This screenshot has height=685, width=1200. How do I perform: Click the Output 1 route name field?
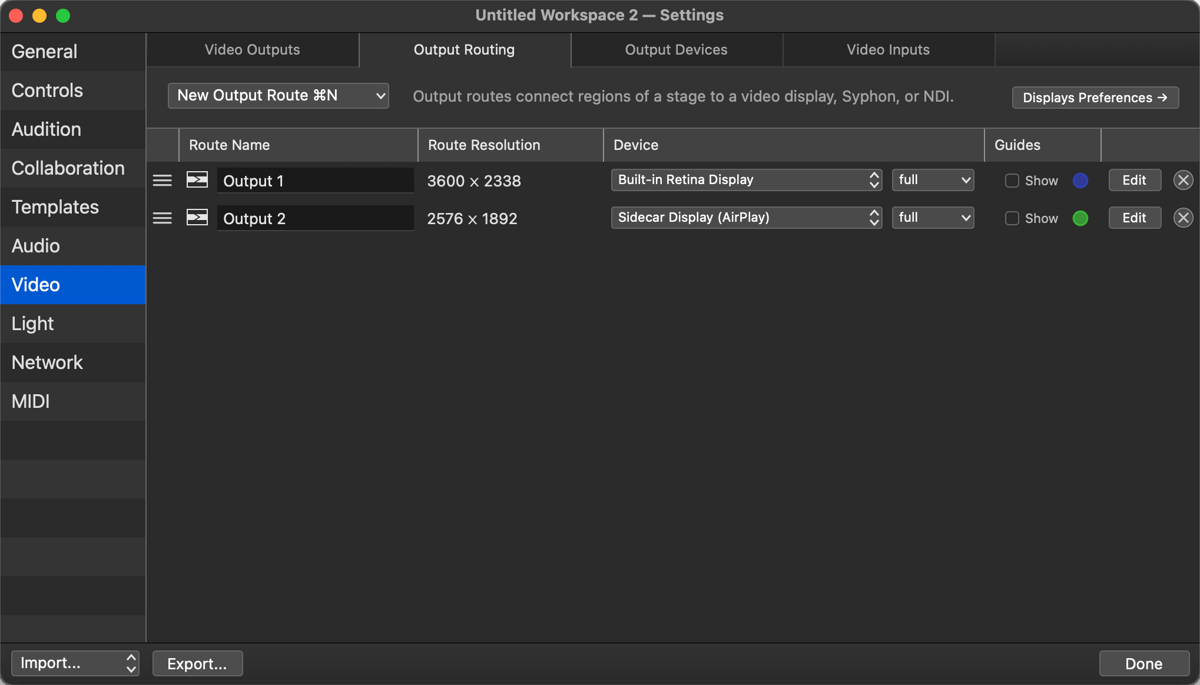[x=315, y=180]
